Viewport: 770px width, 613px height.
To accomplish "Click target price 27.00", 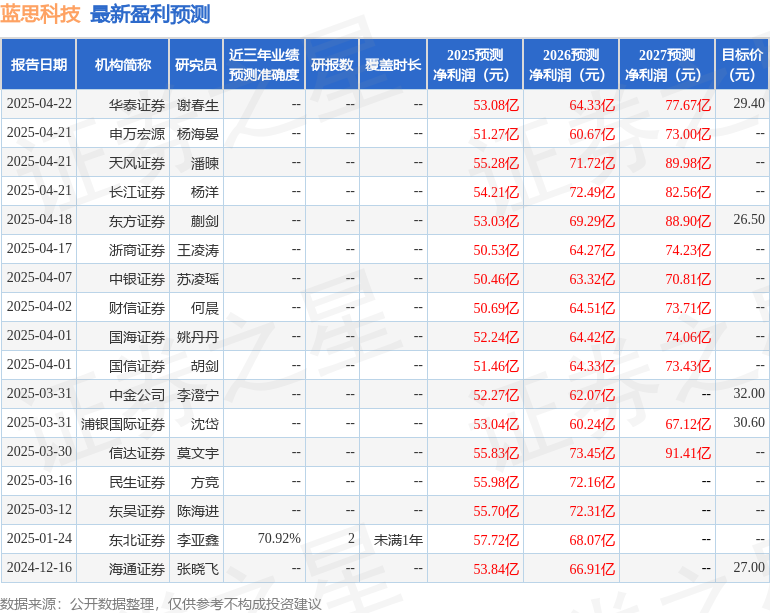I will click(749, 567).
